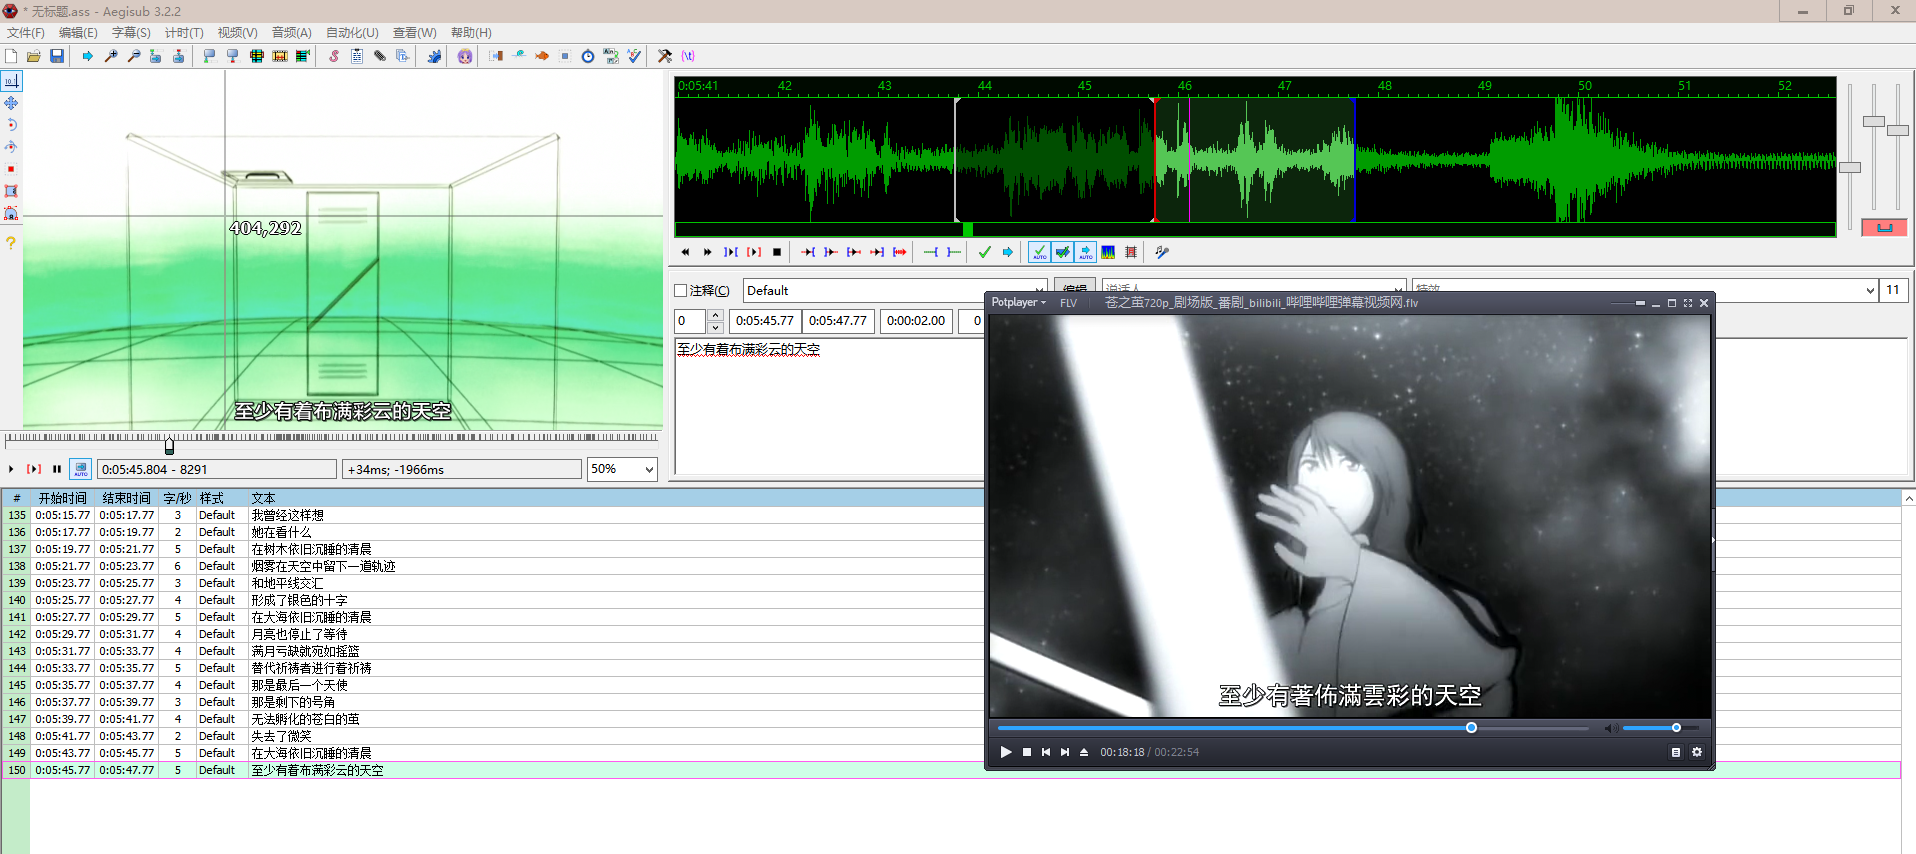The image size is (1916, 854).
Task: Select the standard crosshair visual tool
Action: click(x=11, y=81)
